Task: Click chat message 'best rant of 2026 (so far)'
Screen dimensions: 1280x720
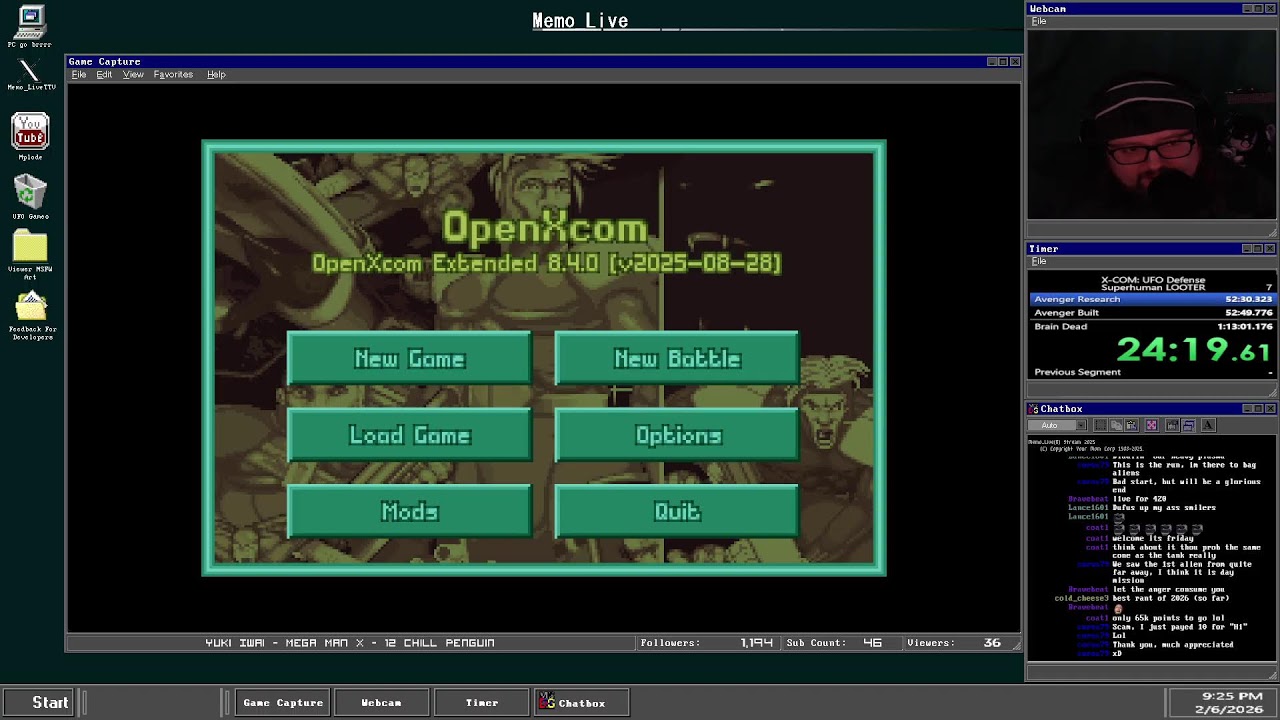Action: tap(1171, 598)
